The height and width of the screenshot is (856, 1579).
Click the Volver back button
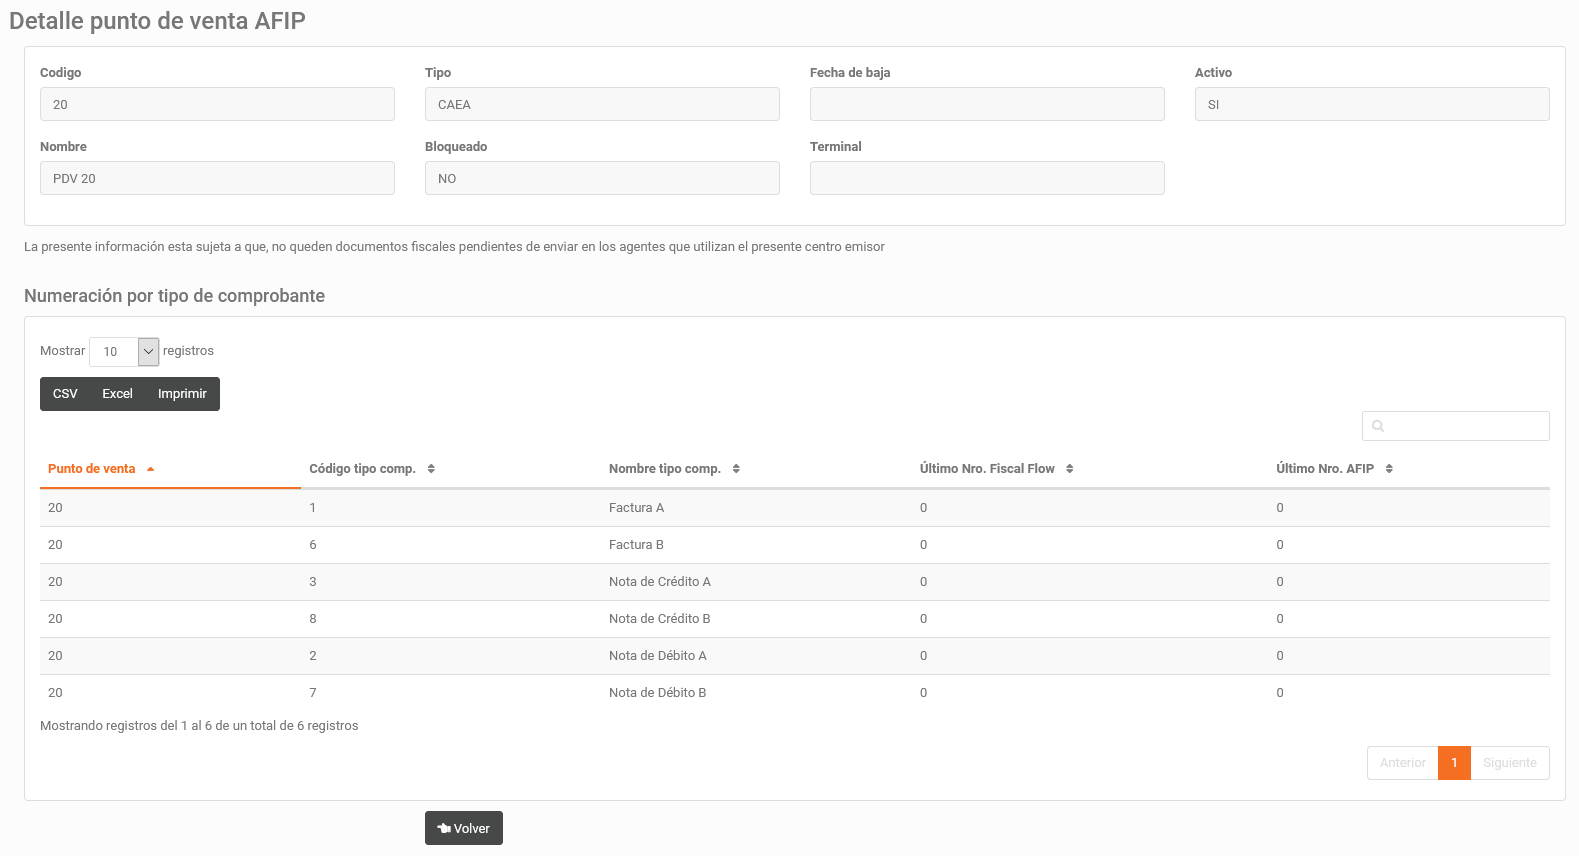(463, 828)
